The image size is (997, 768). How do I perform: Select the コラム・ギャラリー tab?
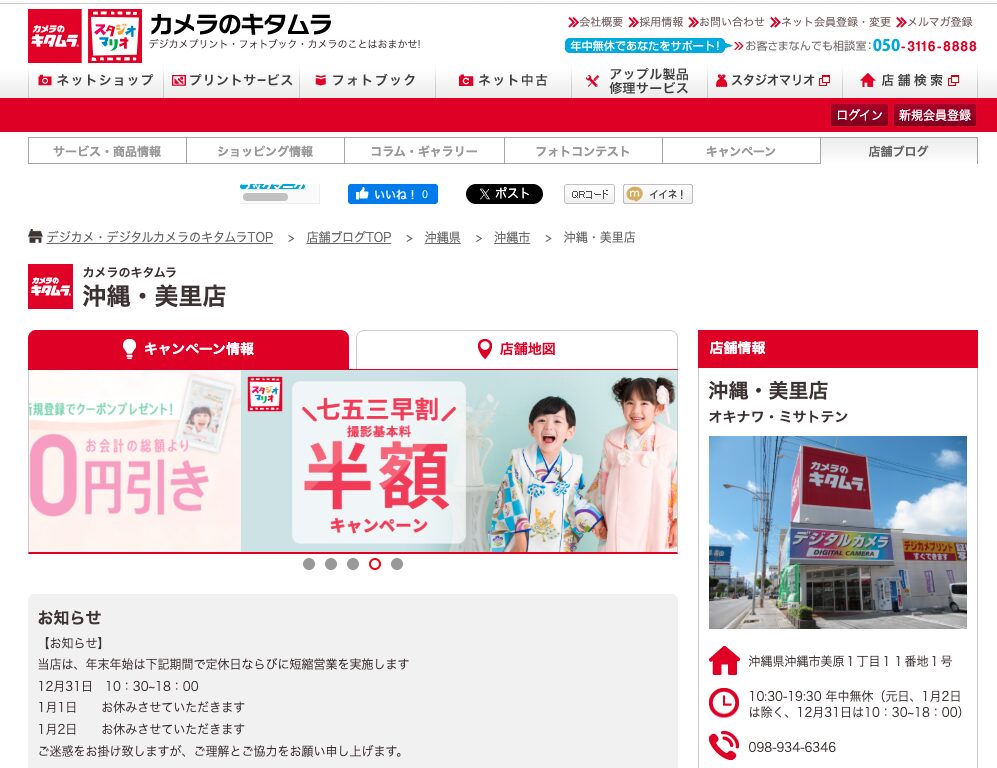click(x=424, y=151)
